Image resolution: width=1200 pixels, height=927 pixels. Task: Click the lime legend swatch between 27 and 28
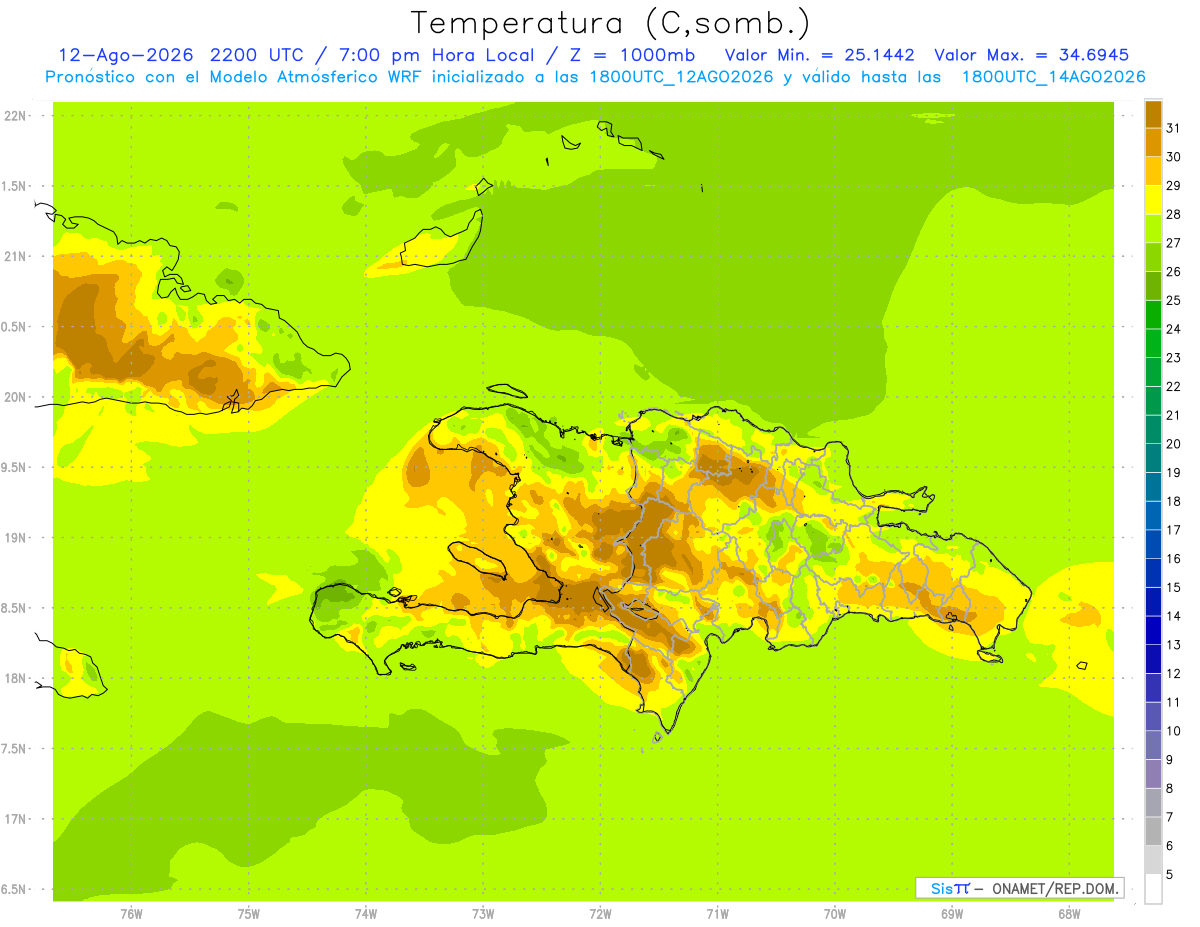[x=1153, y=229]
